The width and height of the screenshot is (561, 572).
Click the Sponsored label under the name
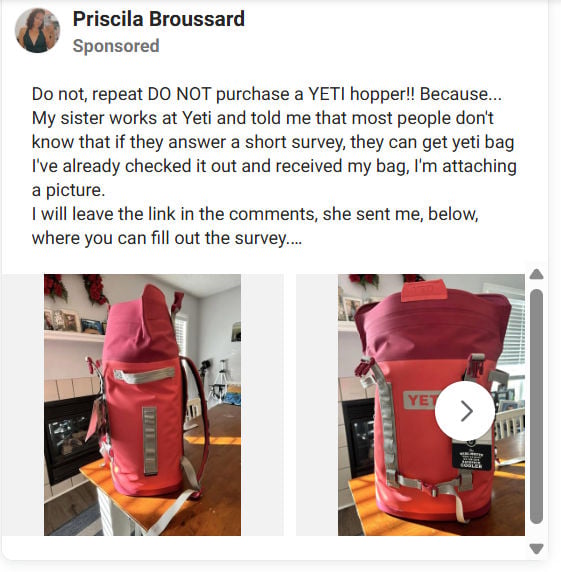(116, 46)
